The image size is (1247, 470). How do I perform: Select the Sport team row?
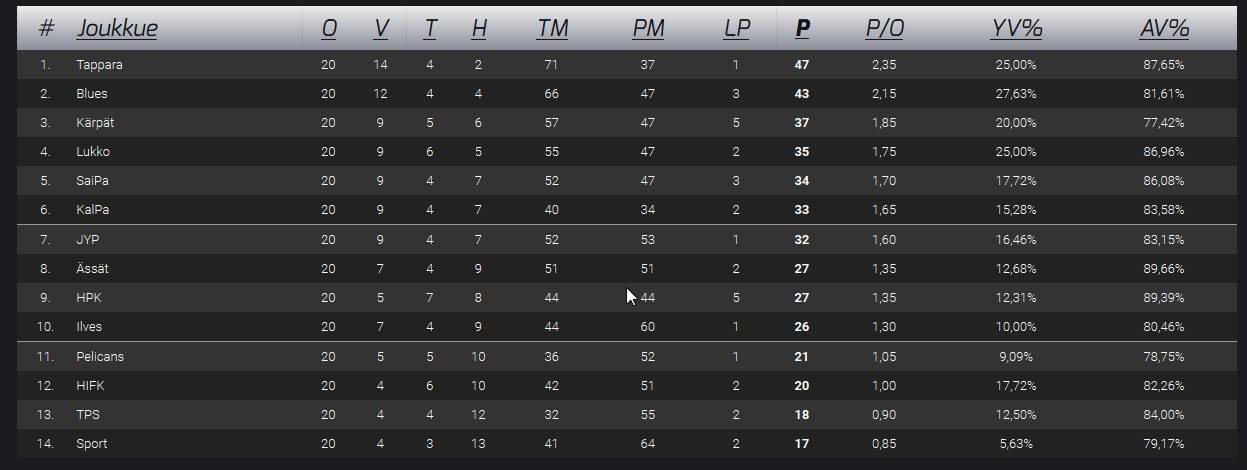click(x=92, y=444)
